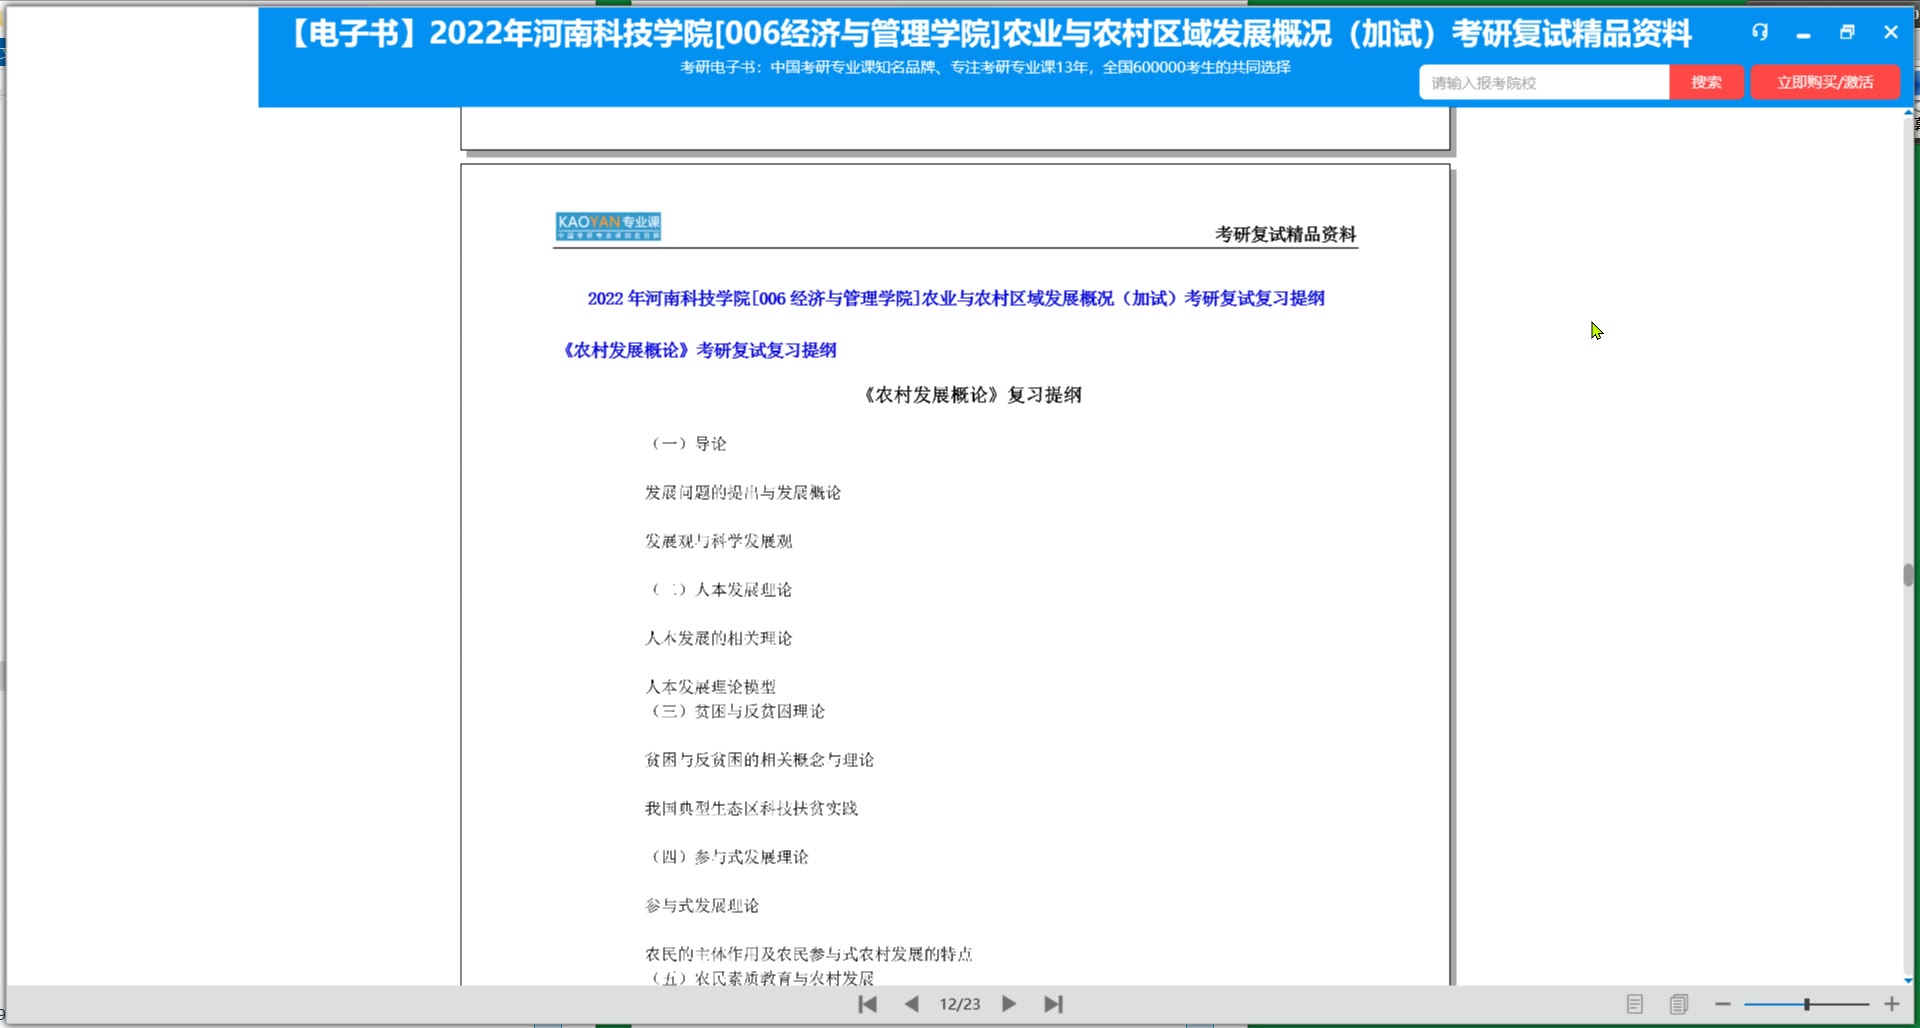
Task: Click the 立即购买/激活 button
Action: 1825,82
